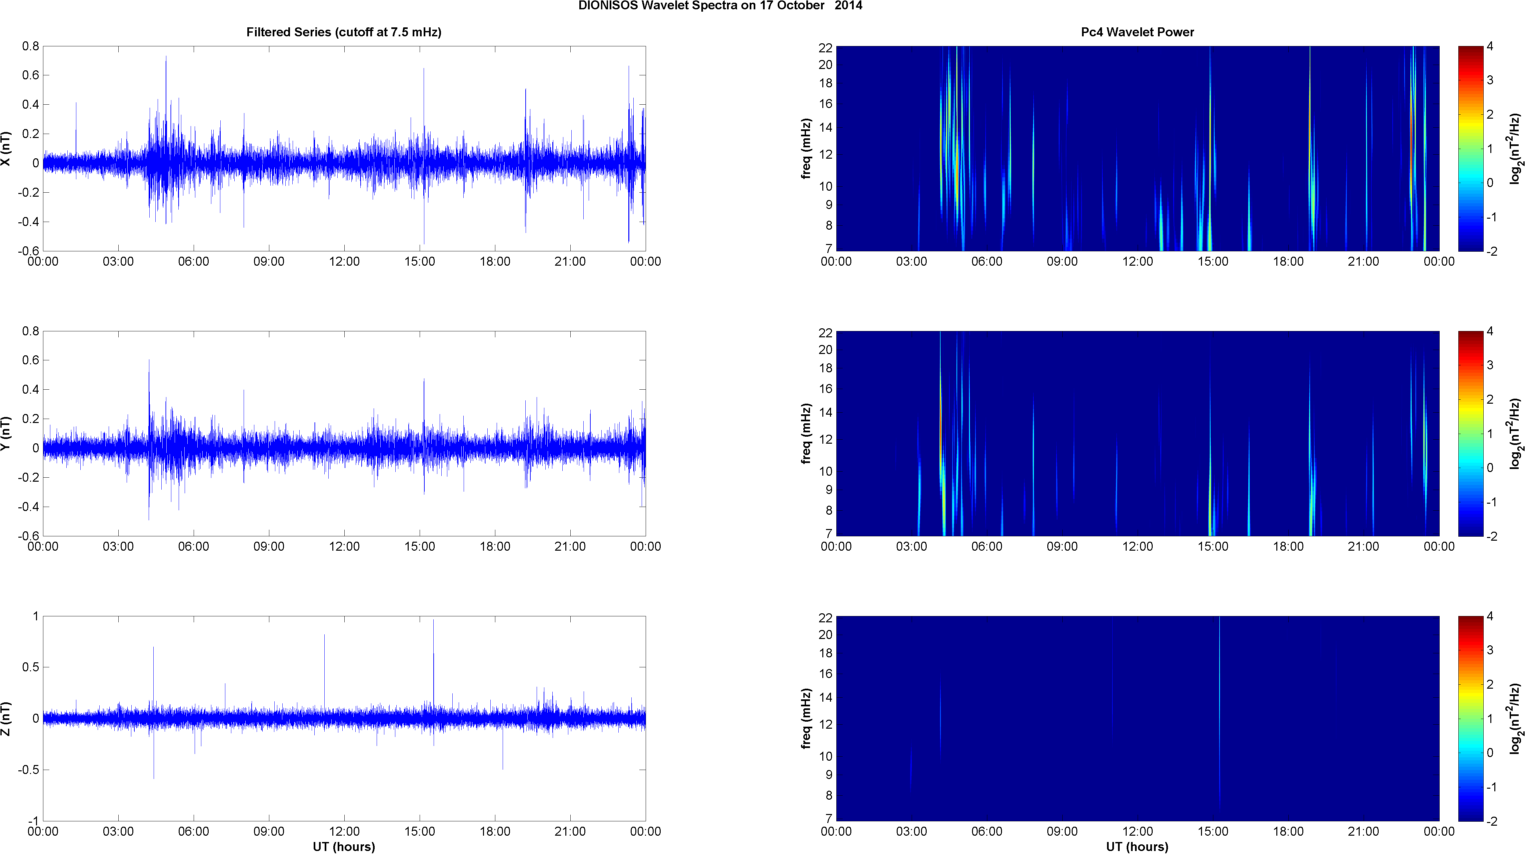Click "UT (hours)" under the bottom wavelet spectrogram
The width and height of the screenshot is (1525, 854).
coord(1137,847)
